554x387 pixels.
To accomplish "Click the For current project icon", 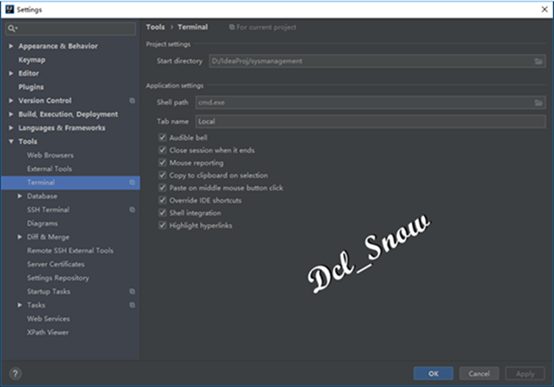I will pyautogui.click(x=232, y=27).
